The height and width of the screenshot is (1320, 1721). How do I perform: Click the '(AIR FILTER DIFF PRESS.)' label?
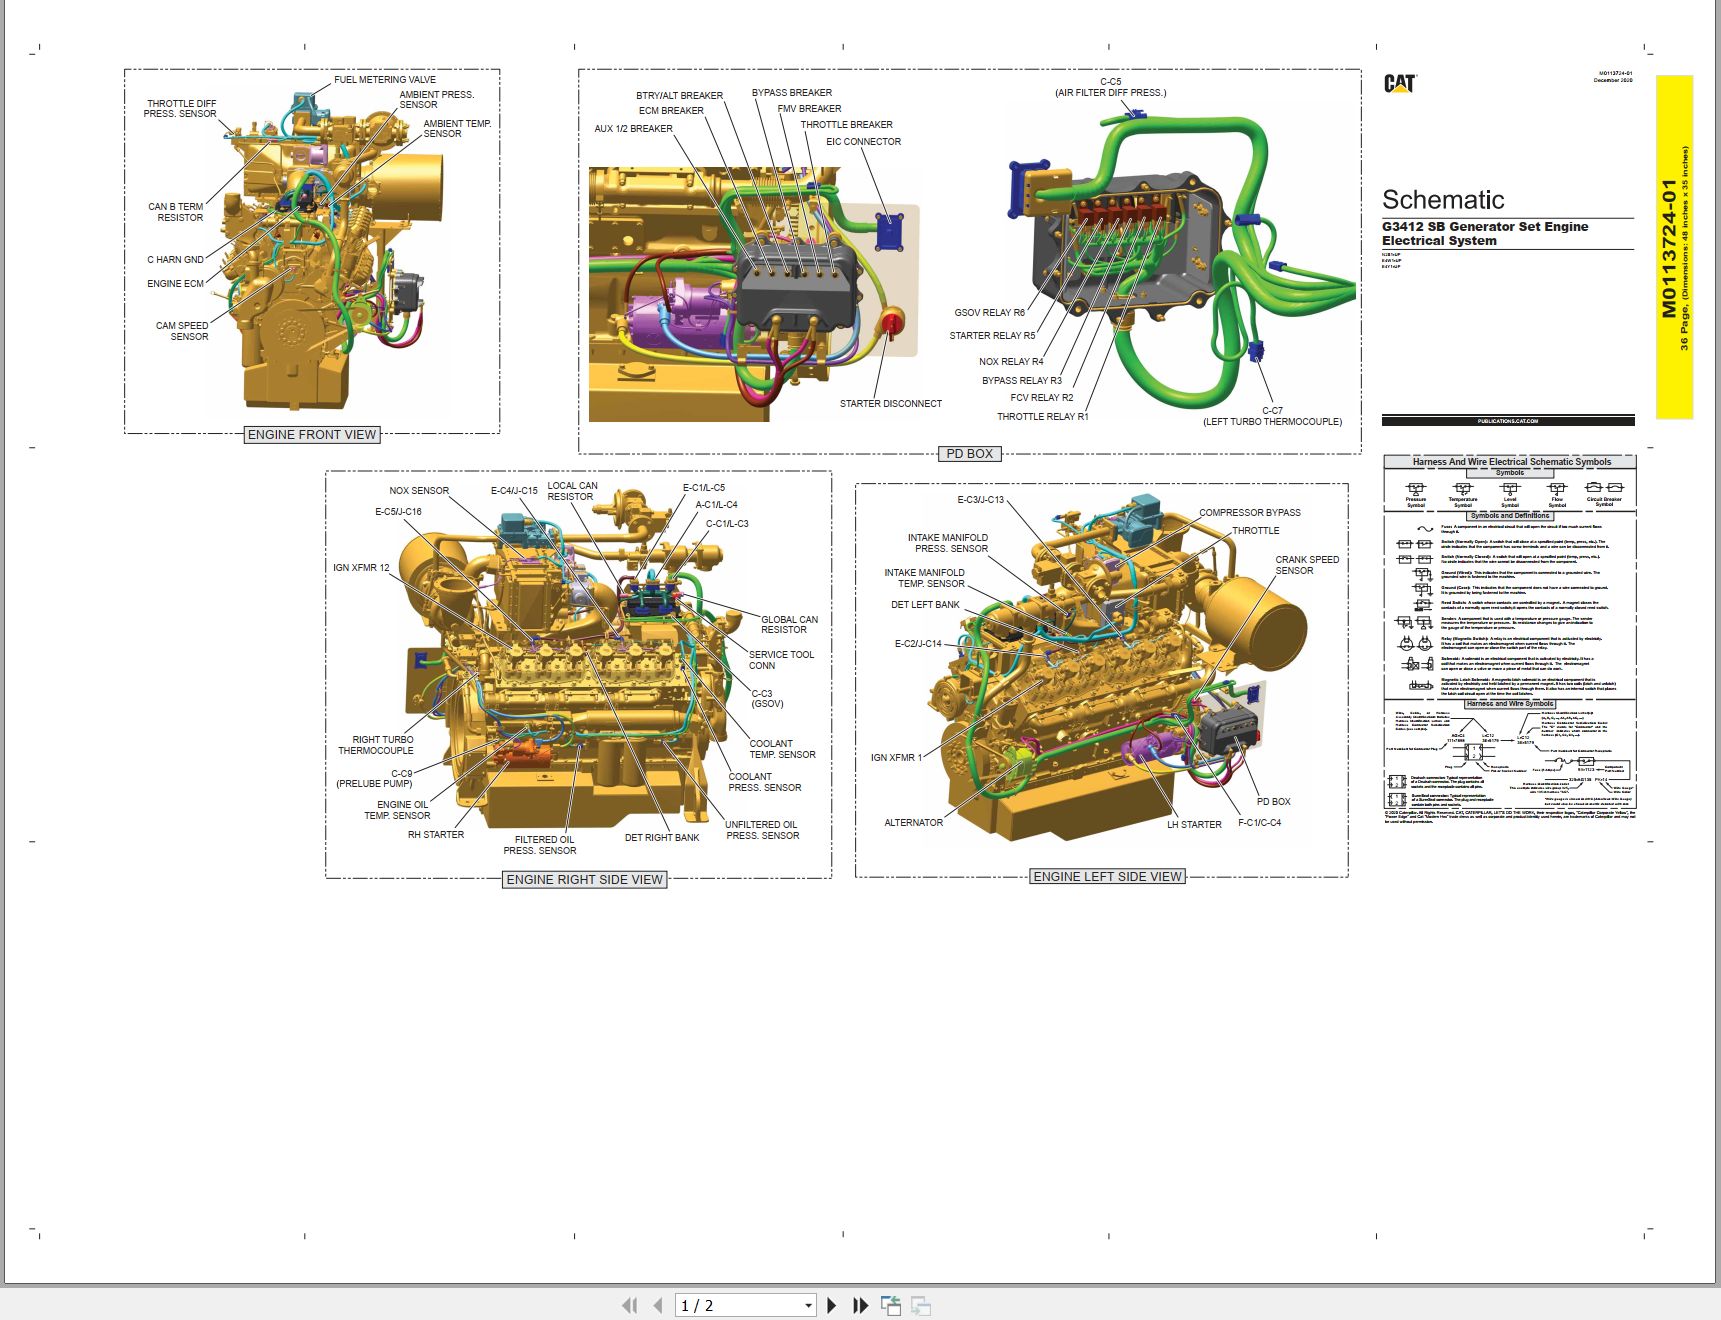pos(1110,93)
